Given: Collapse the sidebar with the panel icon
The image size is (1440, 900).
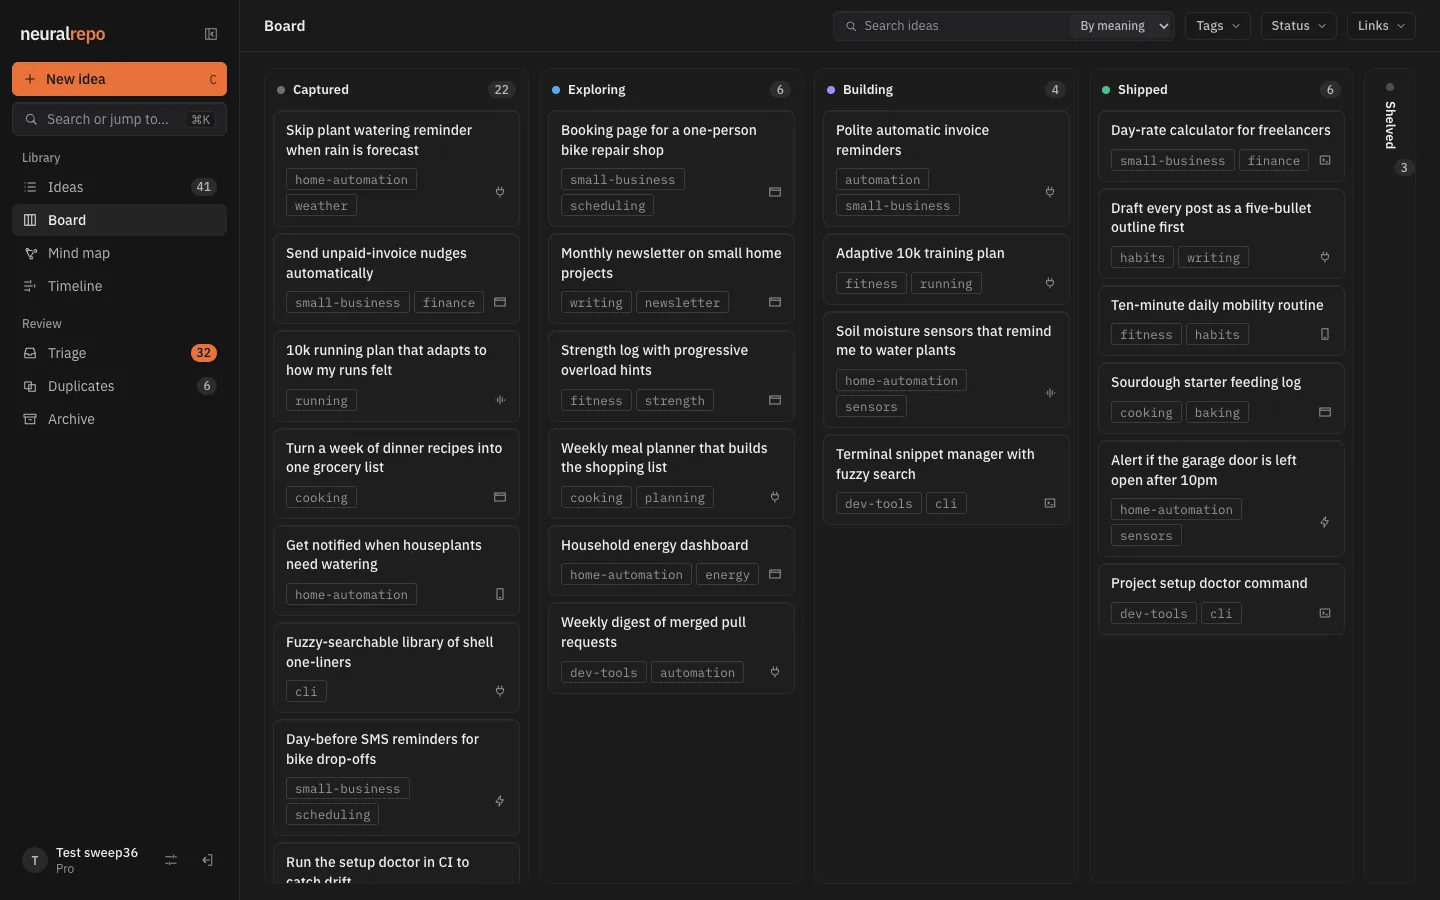Looking at the screenshot, I should [x=211, y=34].
